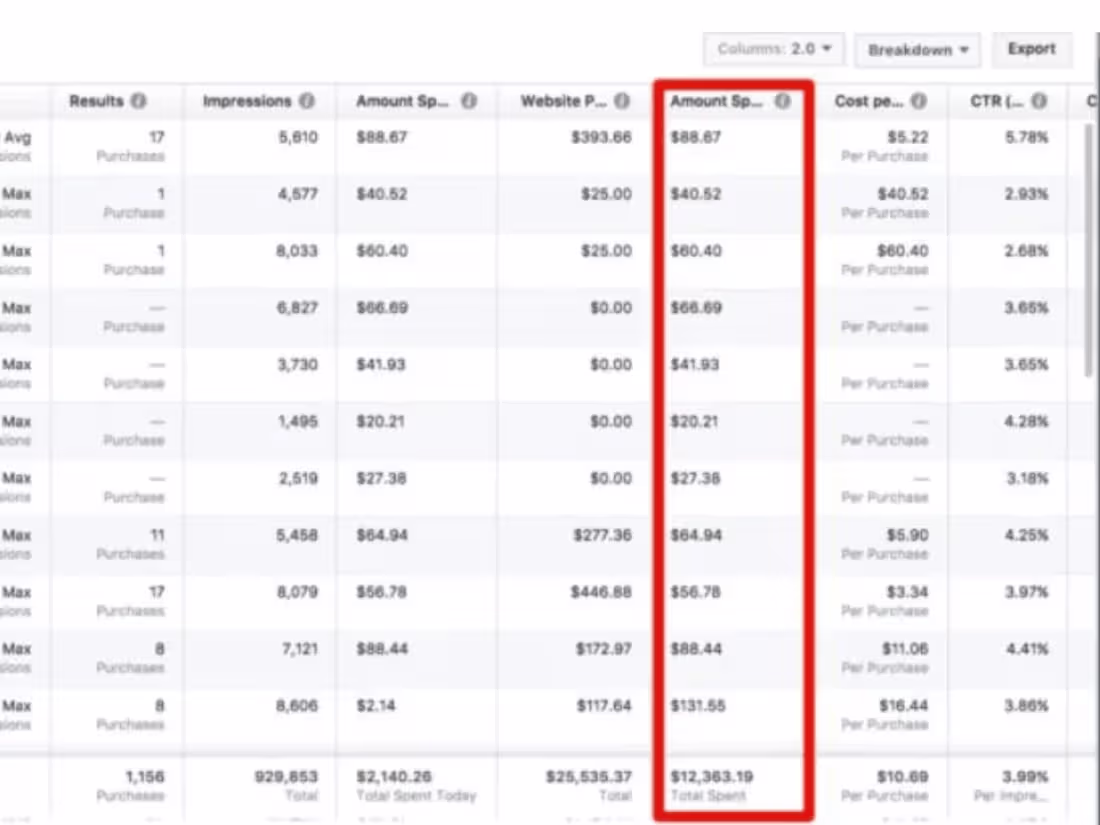This screenshot has height=825, width=1100.
Task: Click the Impressions column info icon
Action: click(306, 100)
